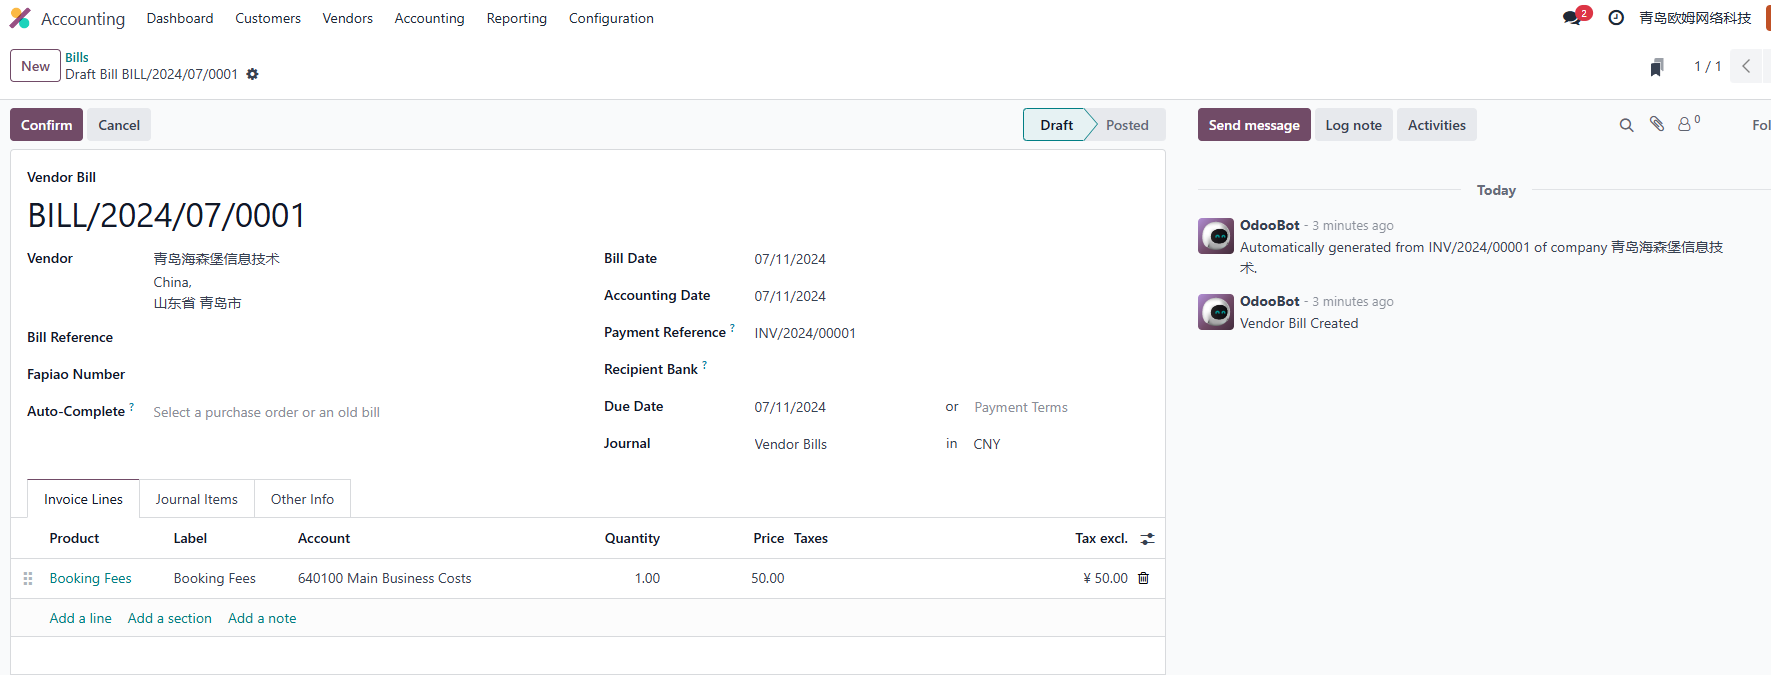This screenshot has height=675, width=1771.
Task: Add a section to invoice lines
Action: click(x=170, y=618)
